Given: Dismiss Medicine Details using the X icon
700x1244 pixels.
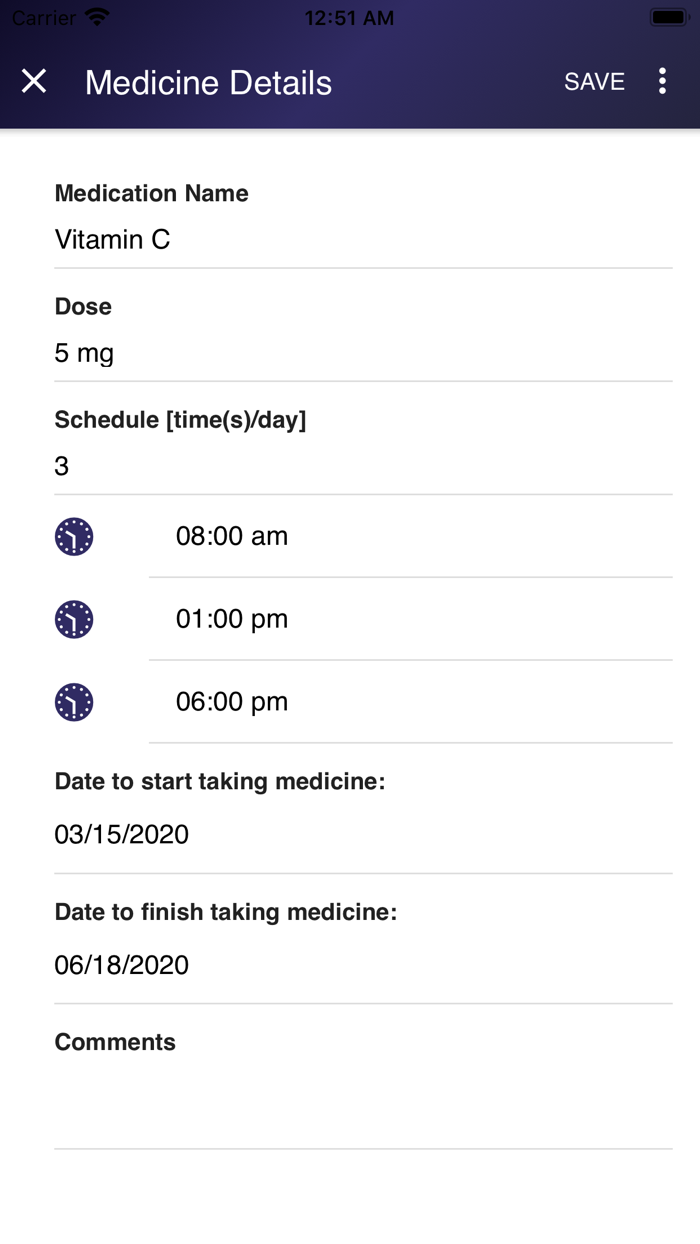Looking at the screenshot, I should point(34,82).
